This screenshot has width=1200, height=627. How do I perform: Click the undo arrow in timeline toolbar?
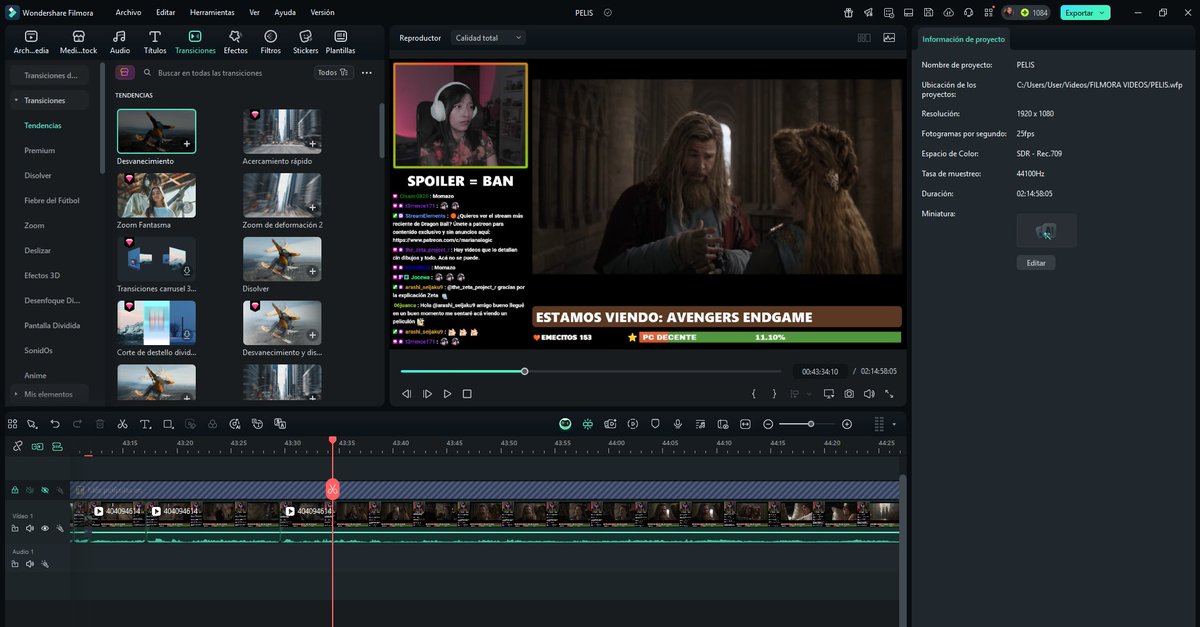[55, 424]
